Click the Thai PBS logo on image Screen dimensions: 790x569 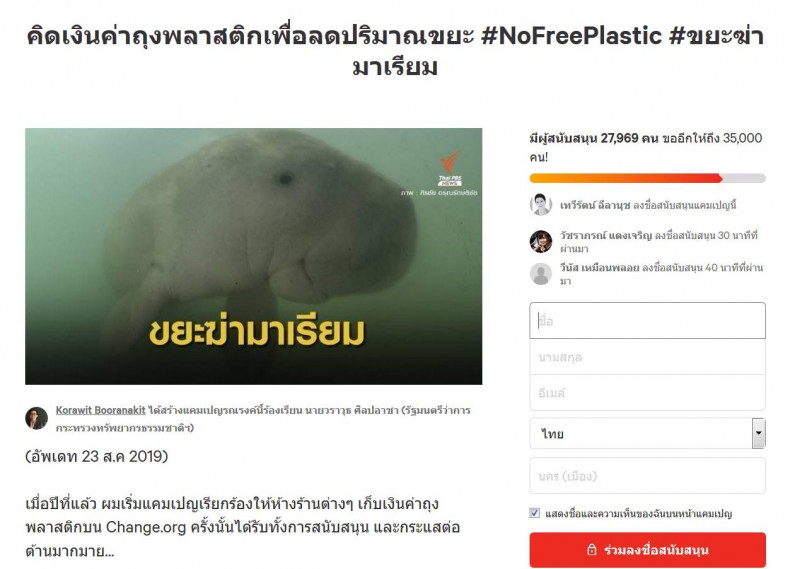tap(450, 168)
